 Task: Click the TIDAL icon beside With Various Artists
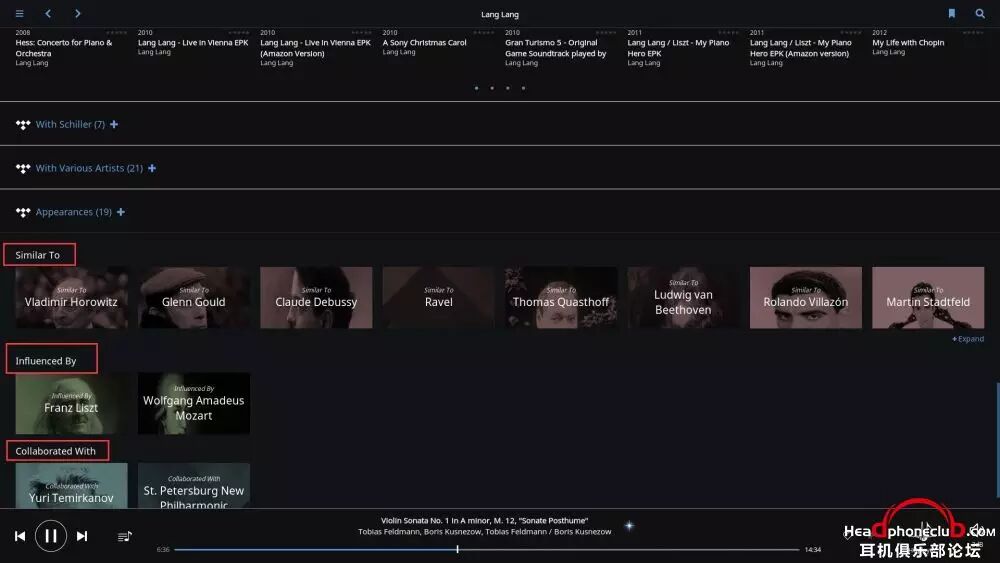click(23, 168)
